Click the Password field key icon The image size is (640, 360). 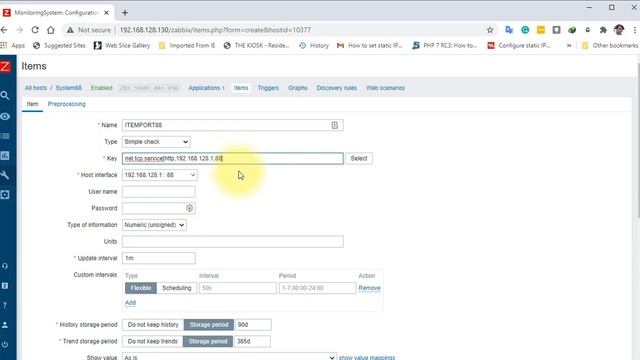pyautogui.click(x=189, y=208)
